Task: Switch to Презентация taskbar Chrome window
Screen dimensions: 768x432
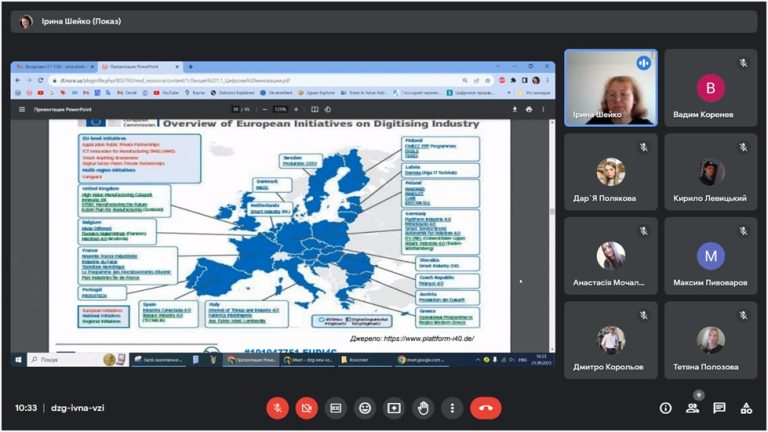Action: (x=252, y=360)
